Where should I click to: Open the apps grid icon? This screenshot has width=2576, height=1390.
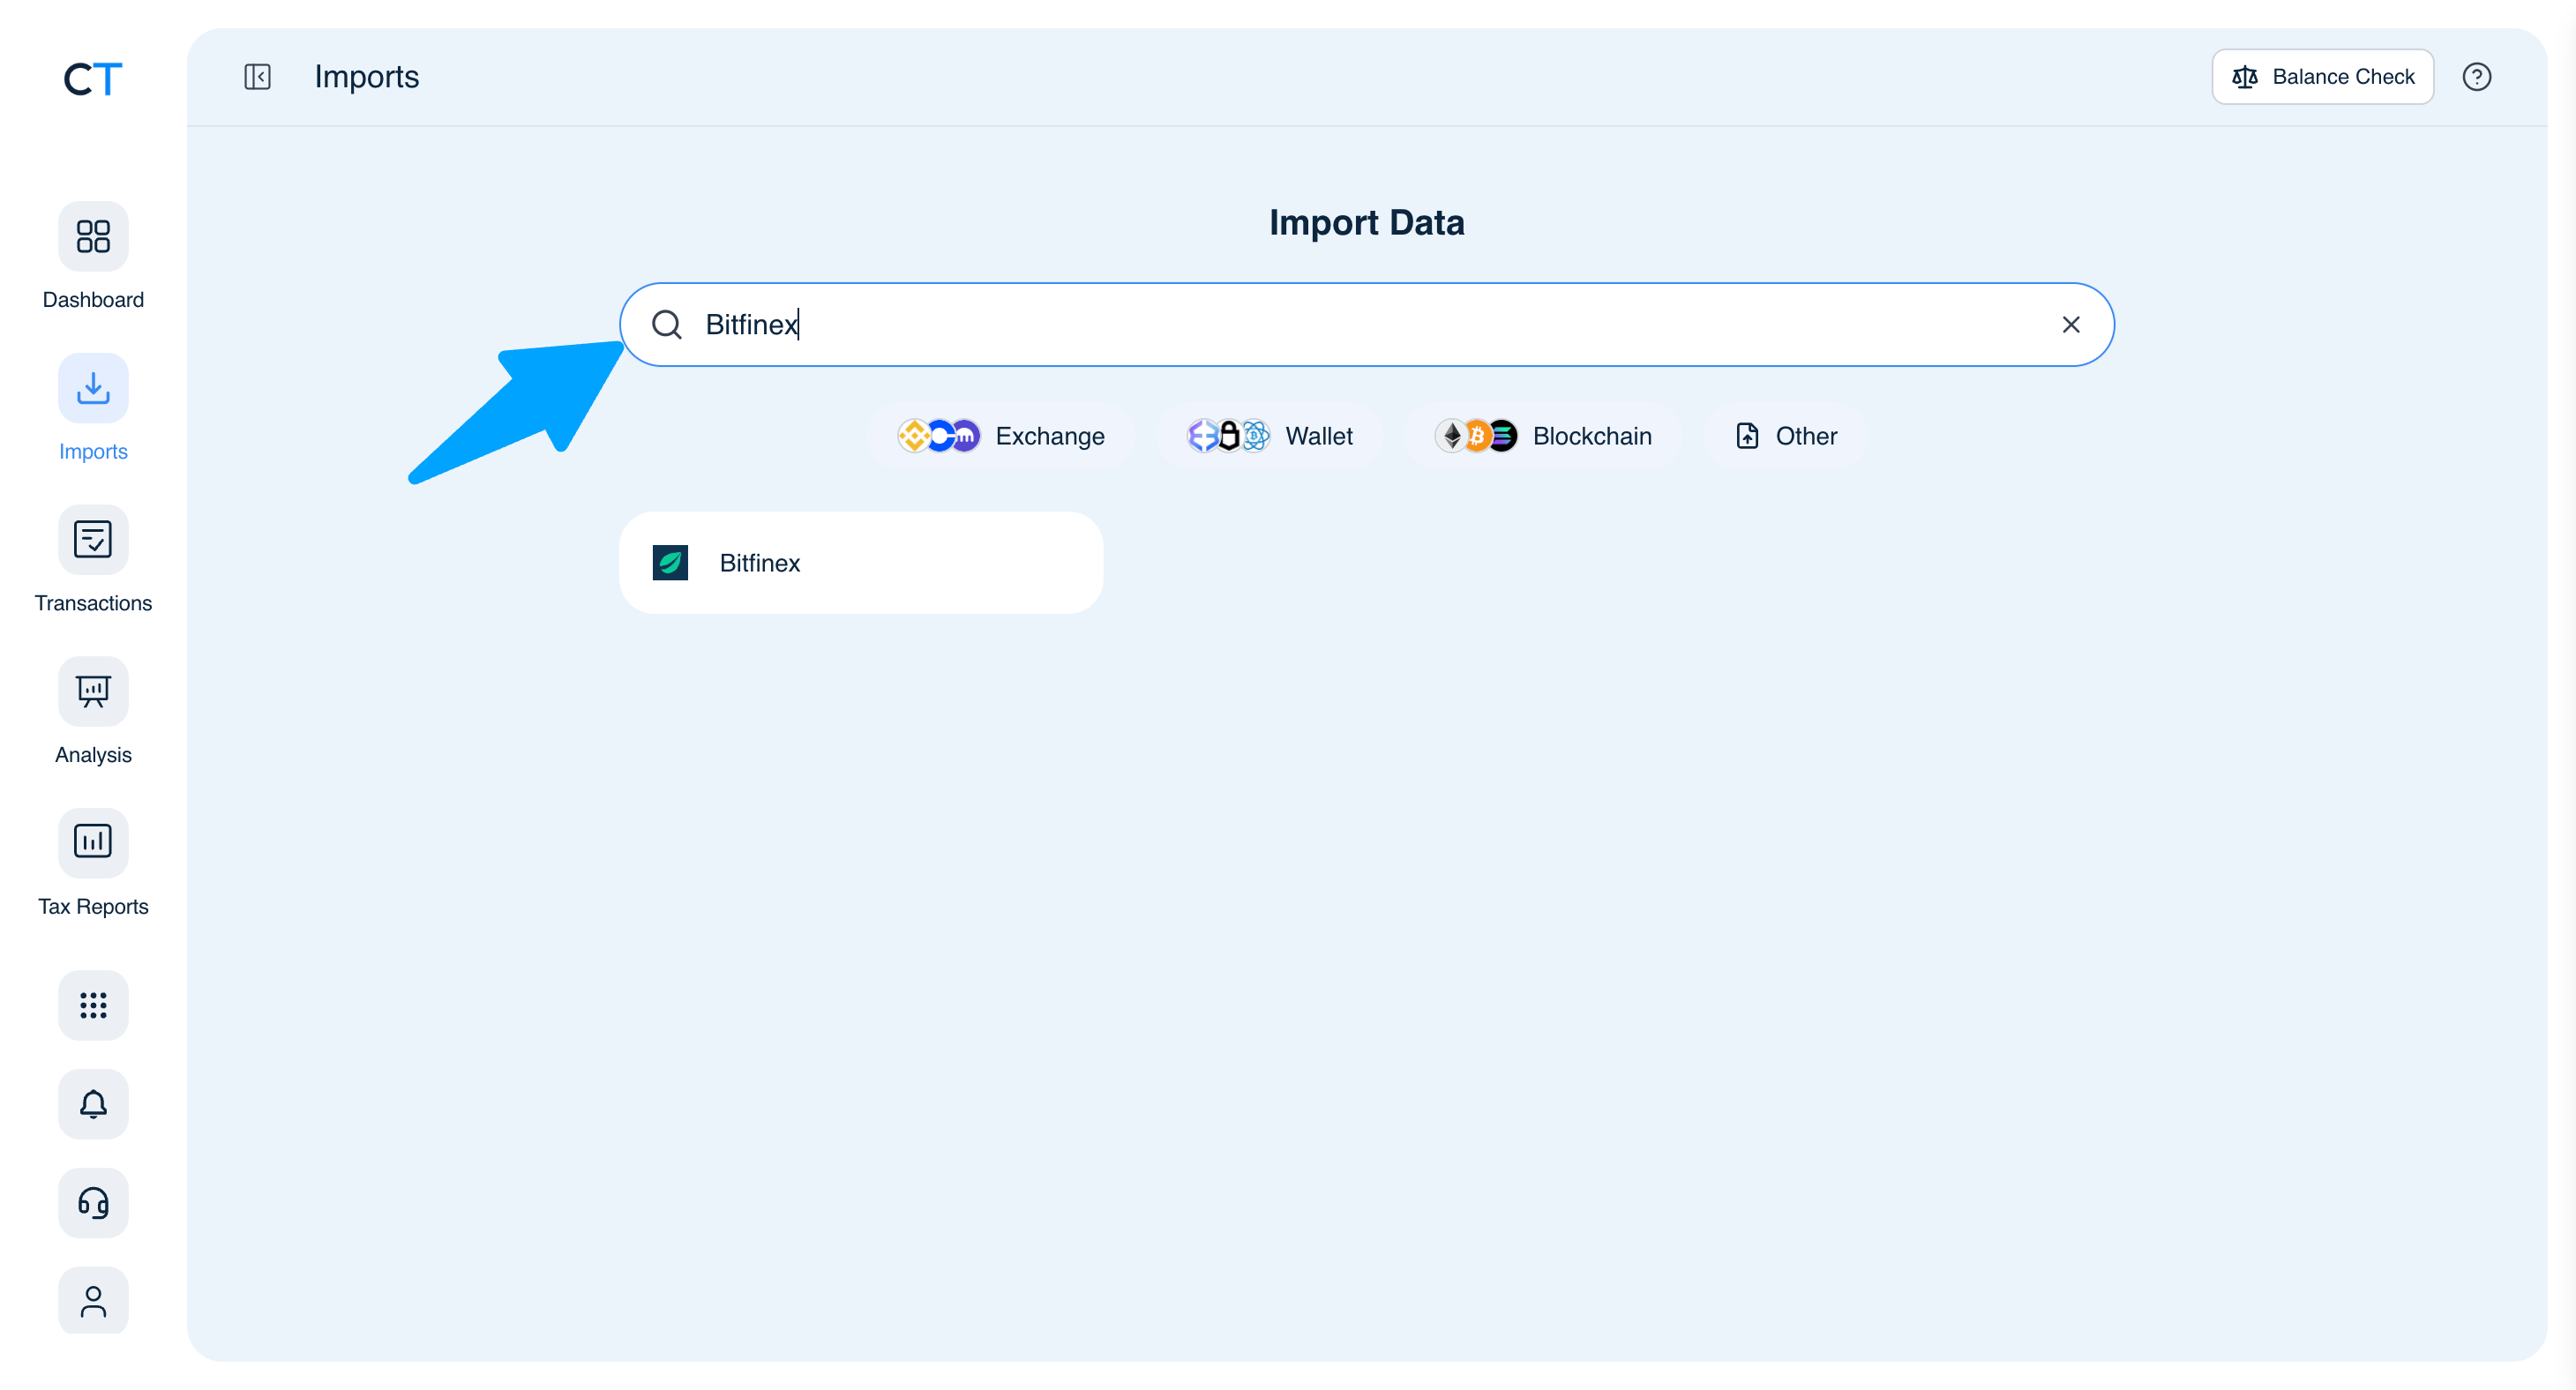click(x=93, y=1005)
